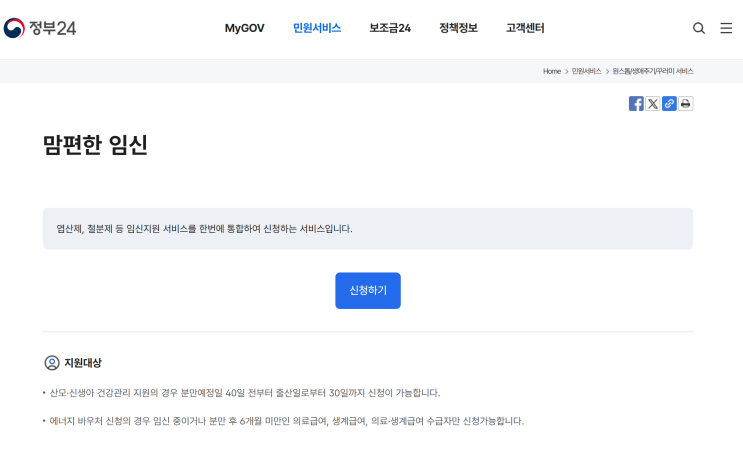Copy the page link icon
The width and height of the screenshot is (743, 456).
669,103
